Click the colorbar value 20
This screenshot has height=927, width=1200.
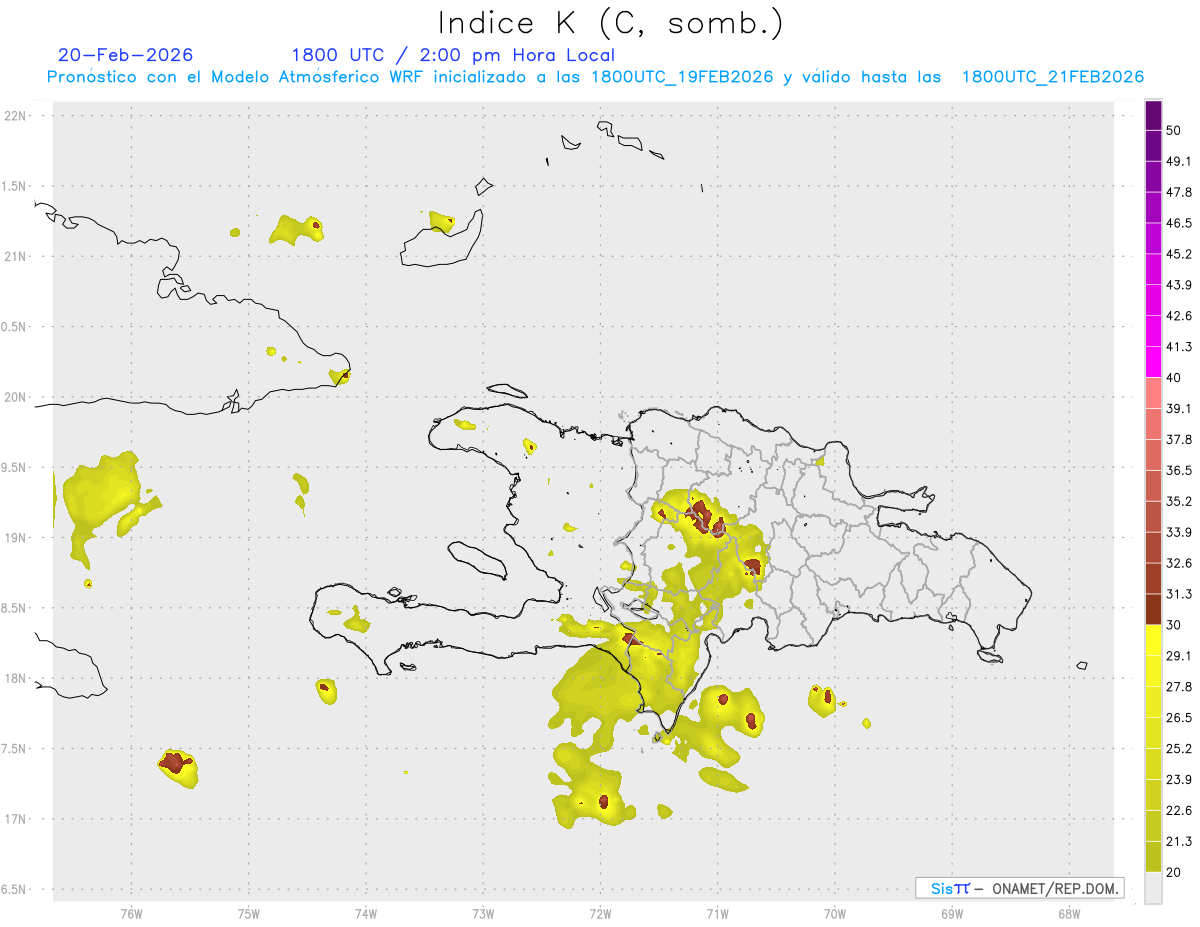coord(1174,872)
